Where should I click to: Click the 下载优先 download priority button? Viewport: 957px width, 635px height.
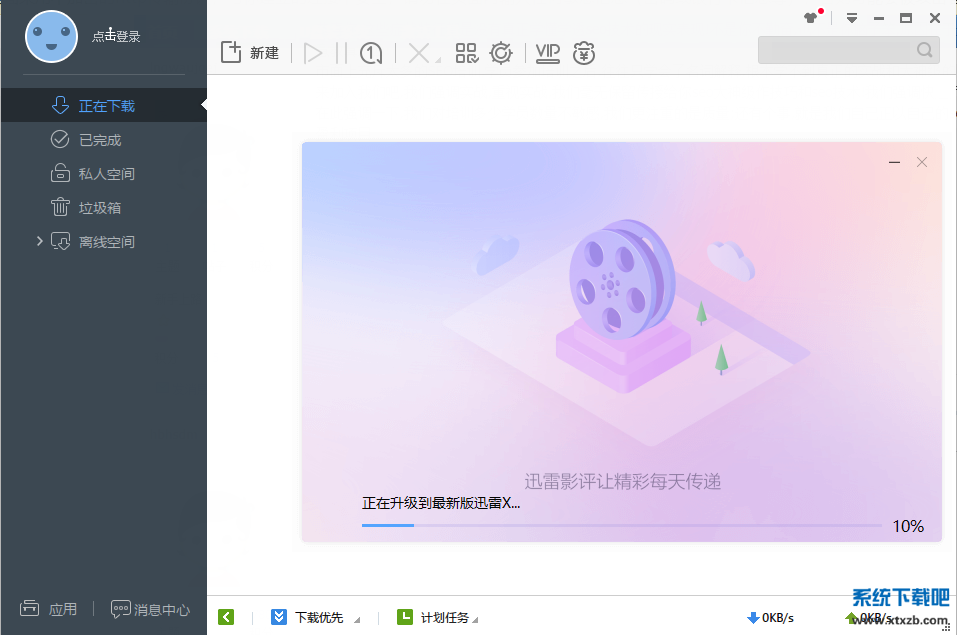point(308,617)
